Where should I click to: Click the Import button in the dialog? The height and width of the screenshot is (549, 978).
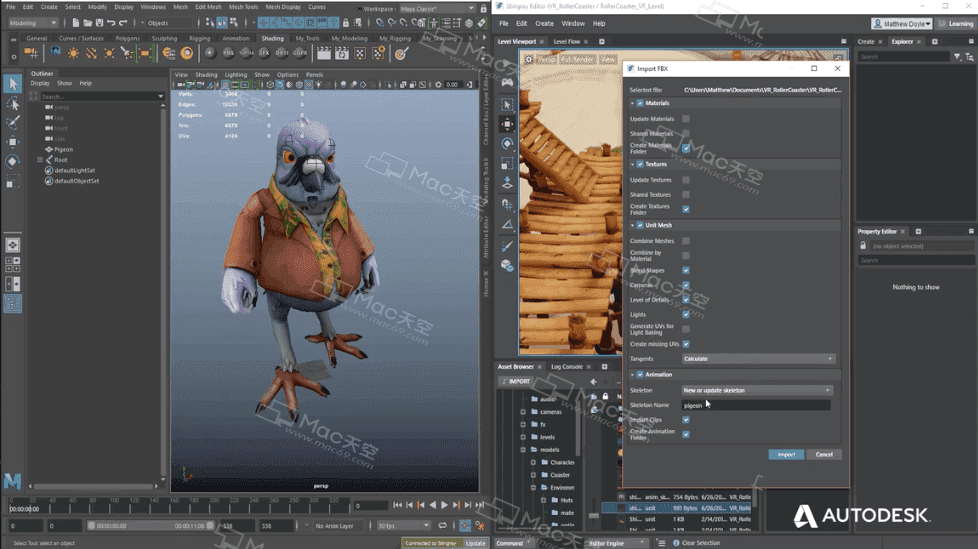786,454
